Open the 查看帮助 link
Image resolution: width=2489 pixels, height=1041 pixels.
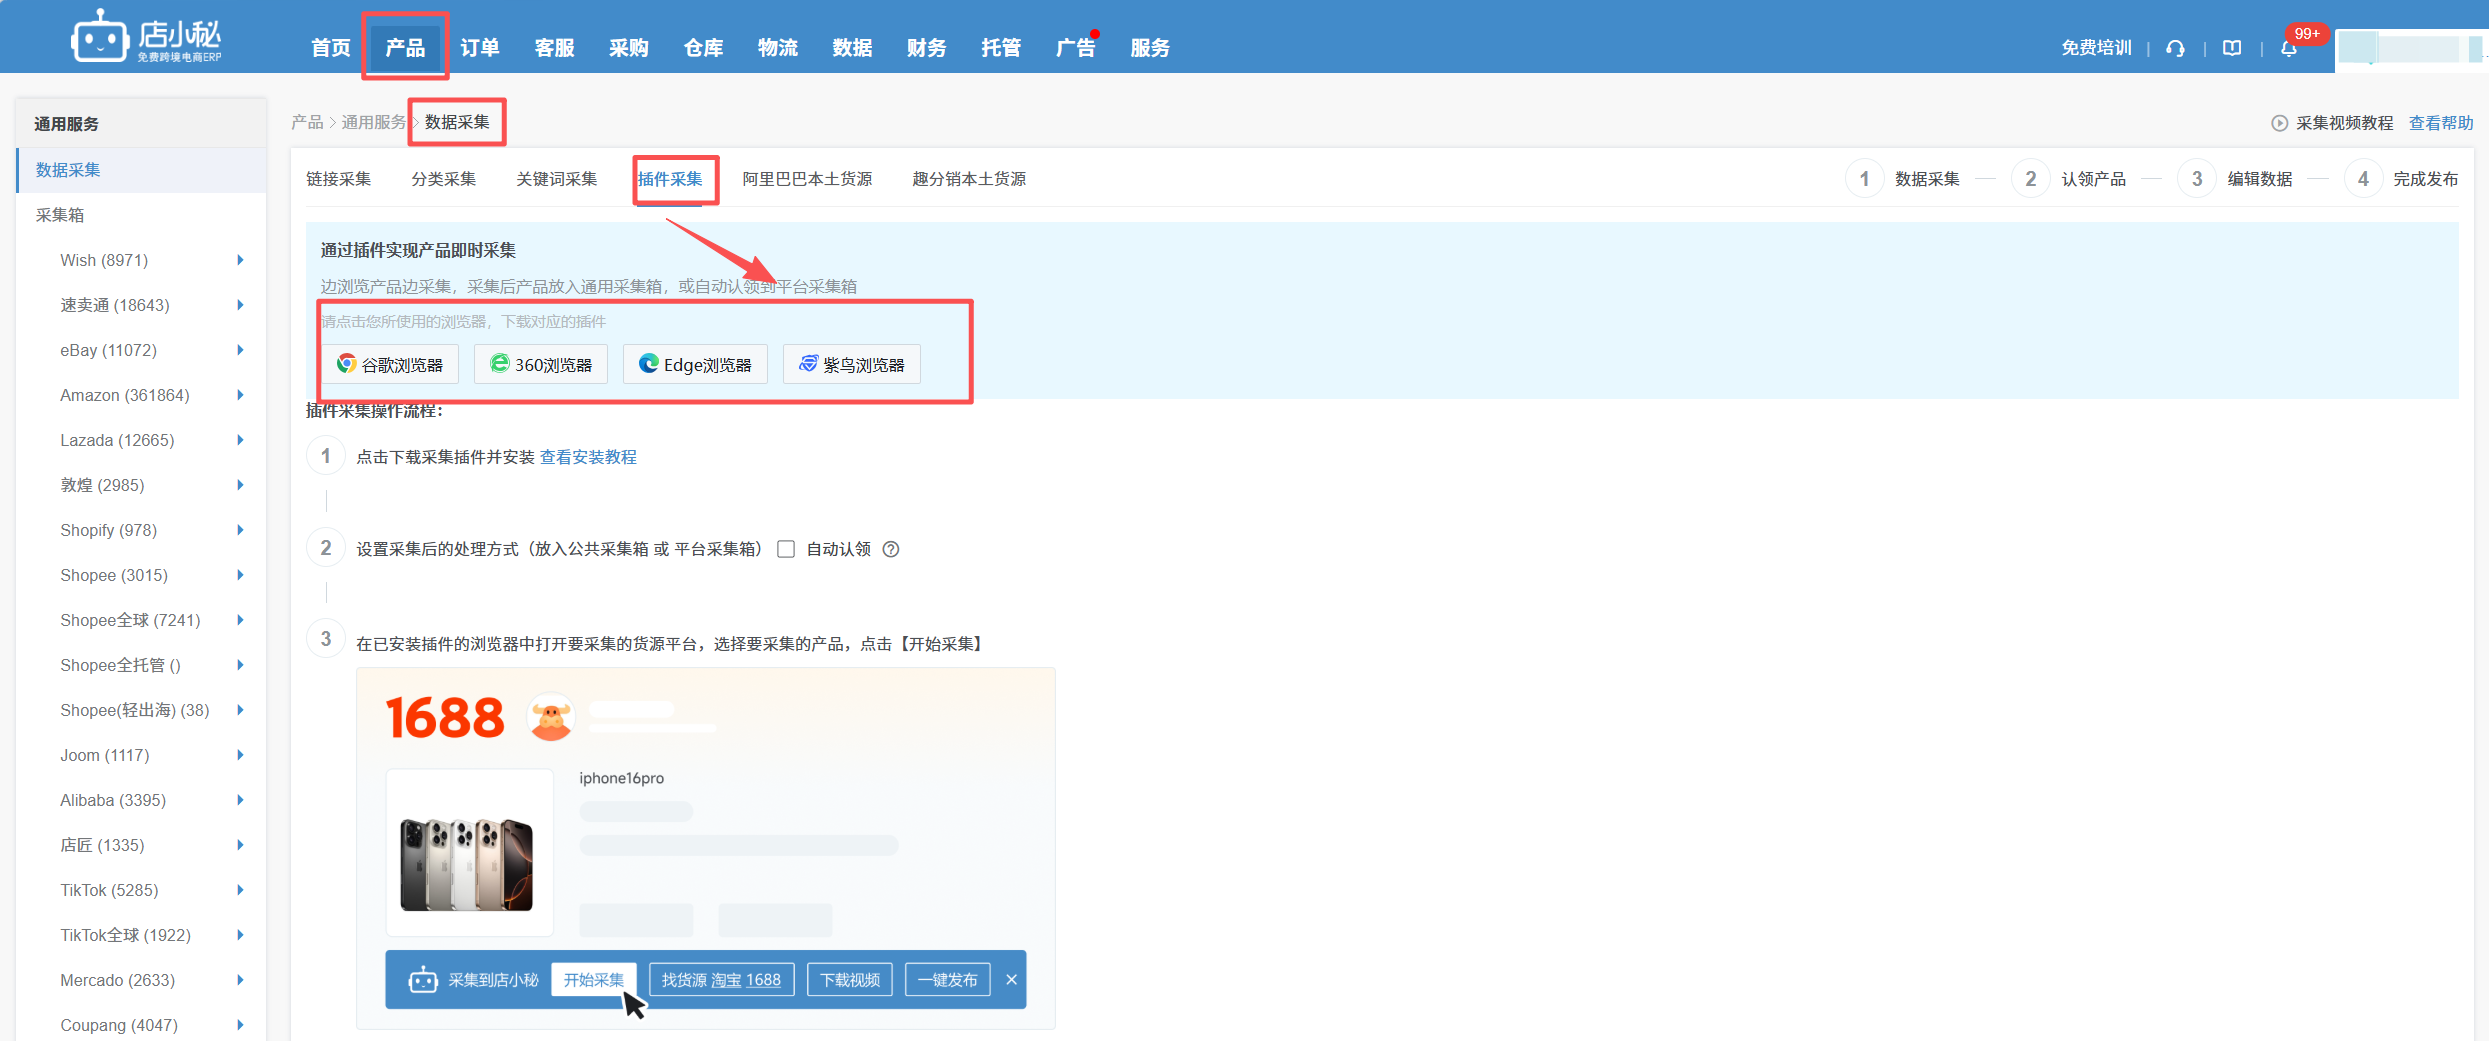[x=2441, y=123]
